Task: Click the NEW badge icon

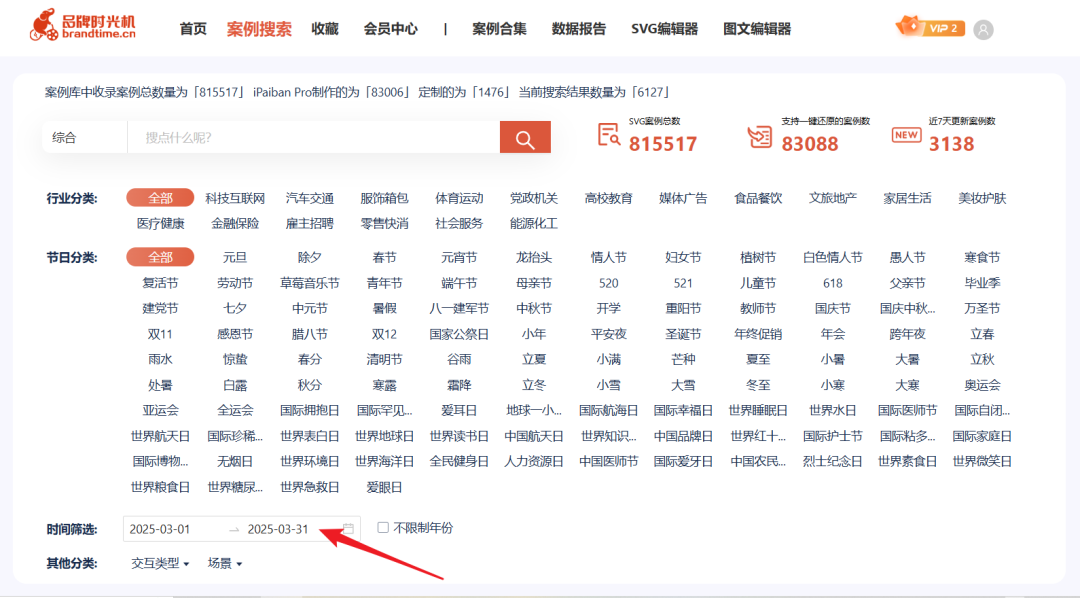Action: (905, 134)
